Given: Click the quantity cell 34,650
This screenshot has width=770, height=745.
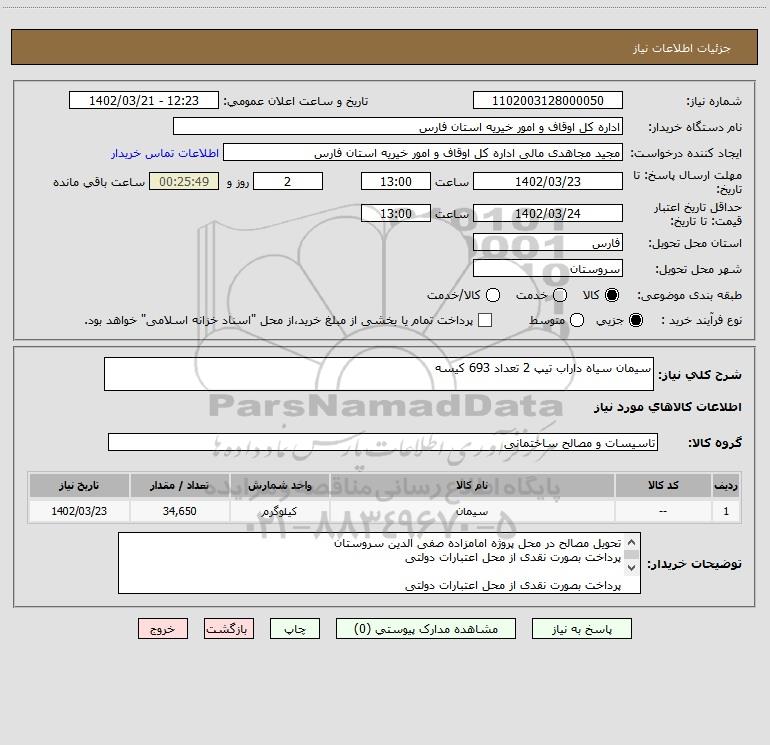Looking at the screenshot, I should pyautogui.click(x=179, y=511).
